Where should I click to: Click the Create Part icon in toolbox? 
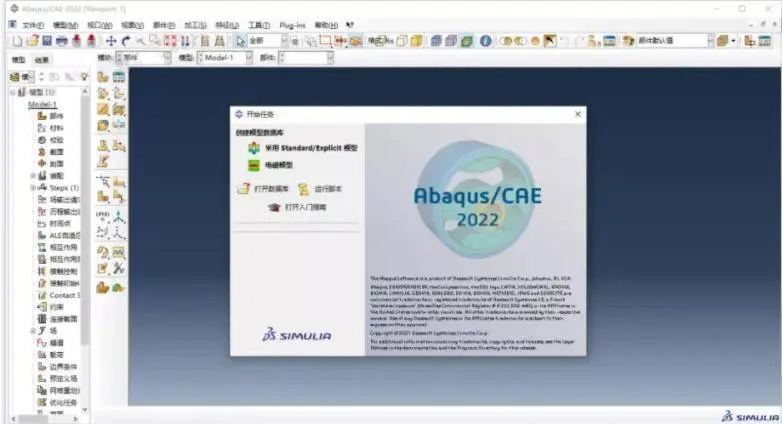[103, 77]
